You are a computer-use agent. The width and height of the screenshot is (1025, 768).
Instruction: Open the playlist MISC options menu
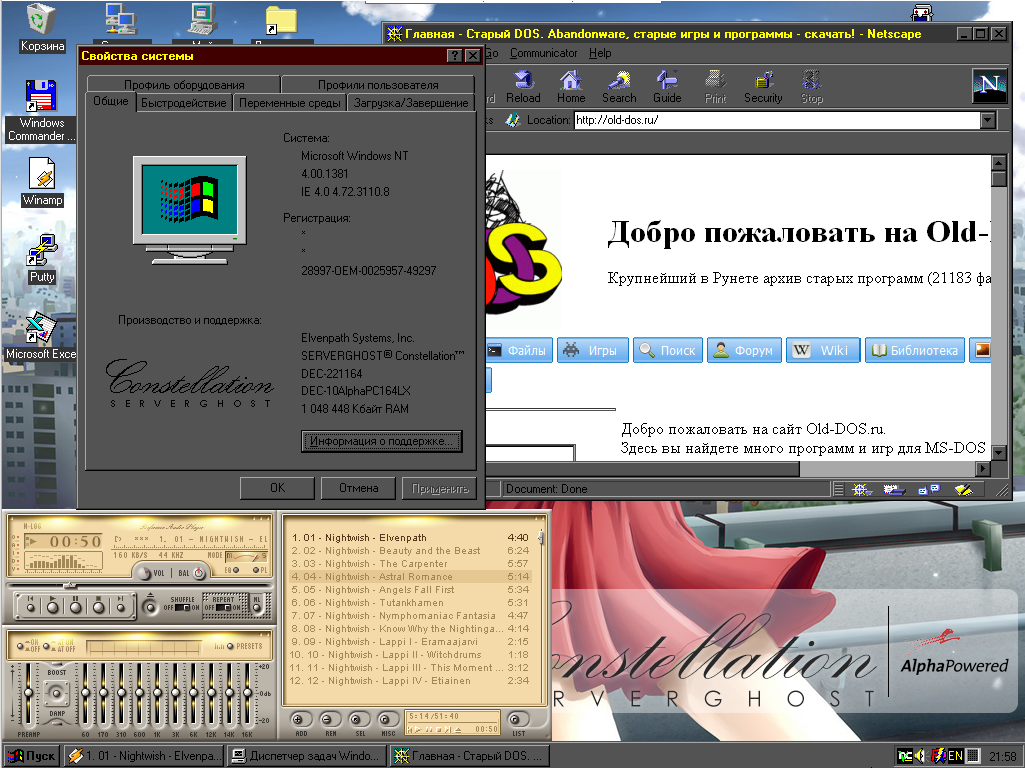(x=385, y=719)
